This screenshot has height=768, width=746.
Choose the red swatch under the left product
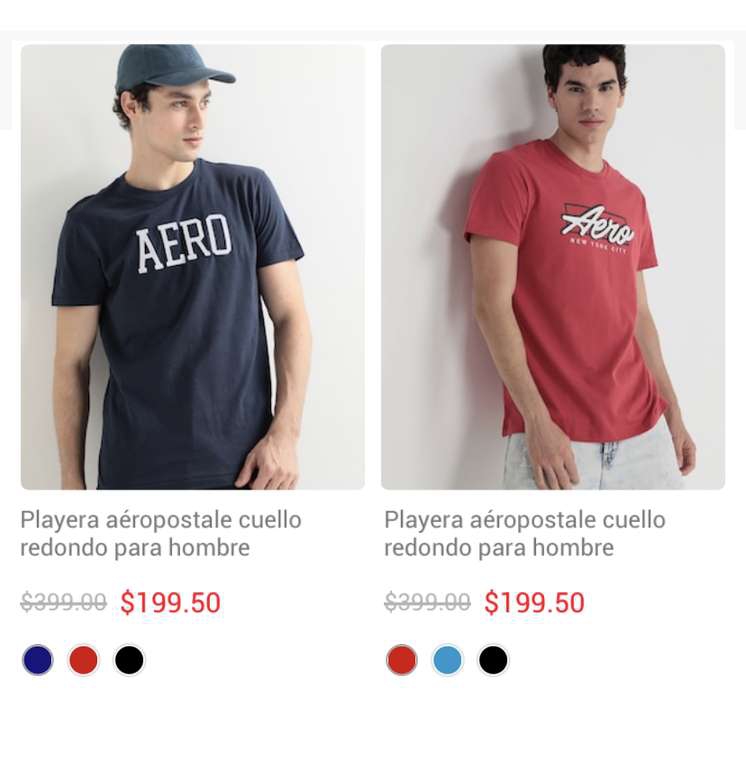pyautogui.click(x=83, y=660)
